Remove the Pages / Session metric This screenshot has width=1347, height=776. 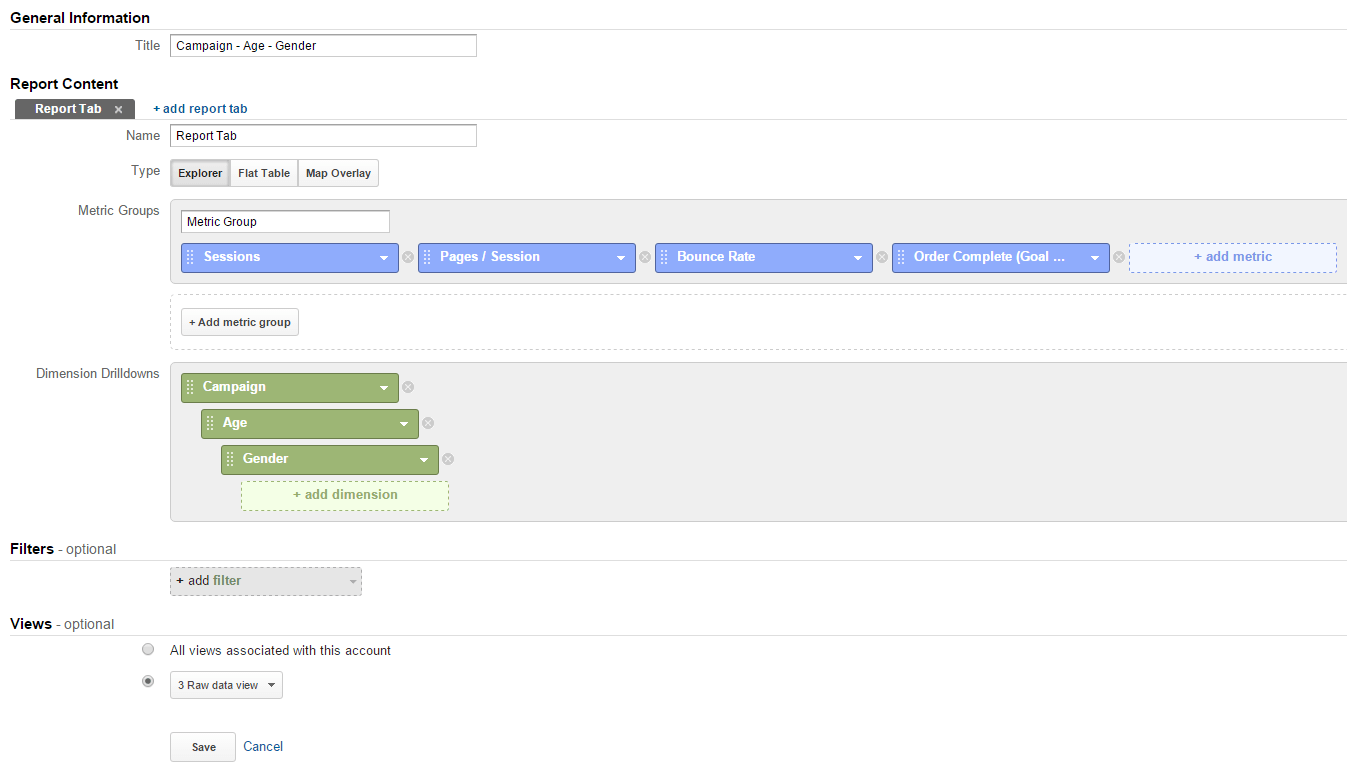click(x=645, y=258)
